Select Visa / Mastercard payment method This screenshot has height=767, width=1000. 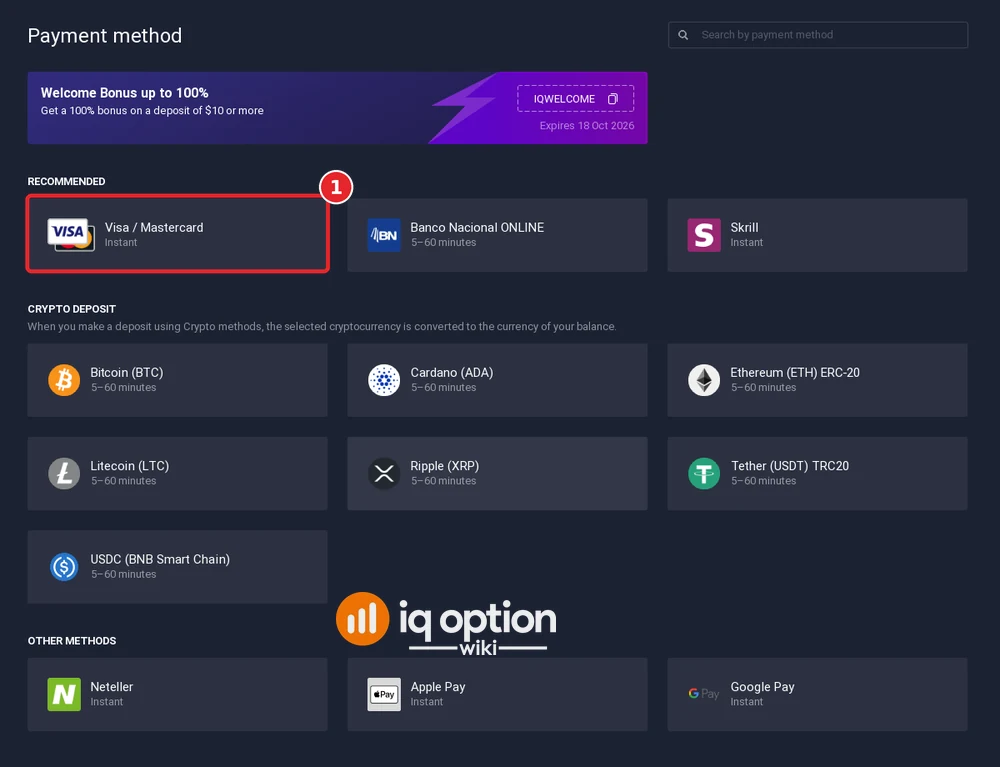pyautogui.click(x=177, y=235)
